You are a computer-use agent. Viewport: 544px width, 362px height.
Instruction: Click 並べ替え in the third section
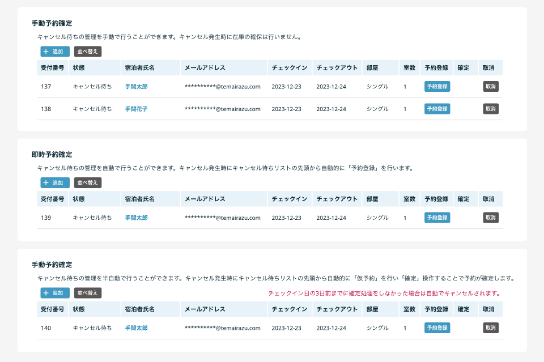88,293
